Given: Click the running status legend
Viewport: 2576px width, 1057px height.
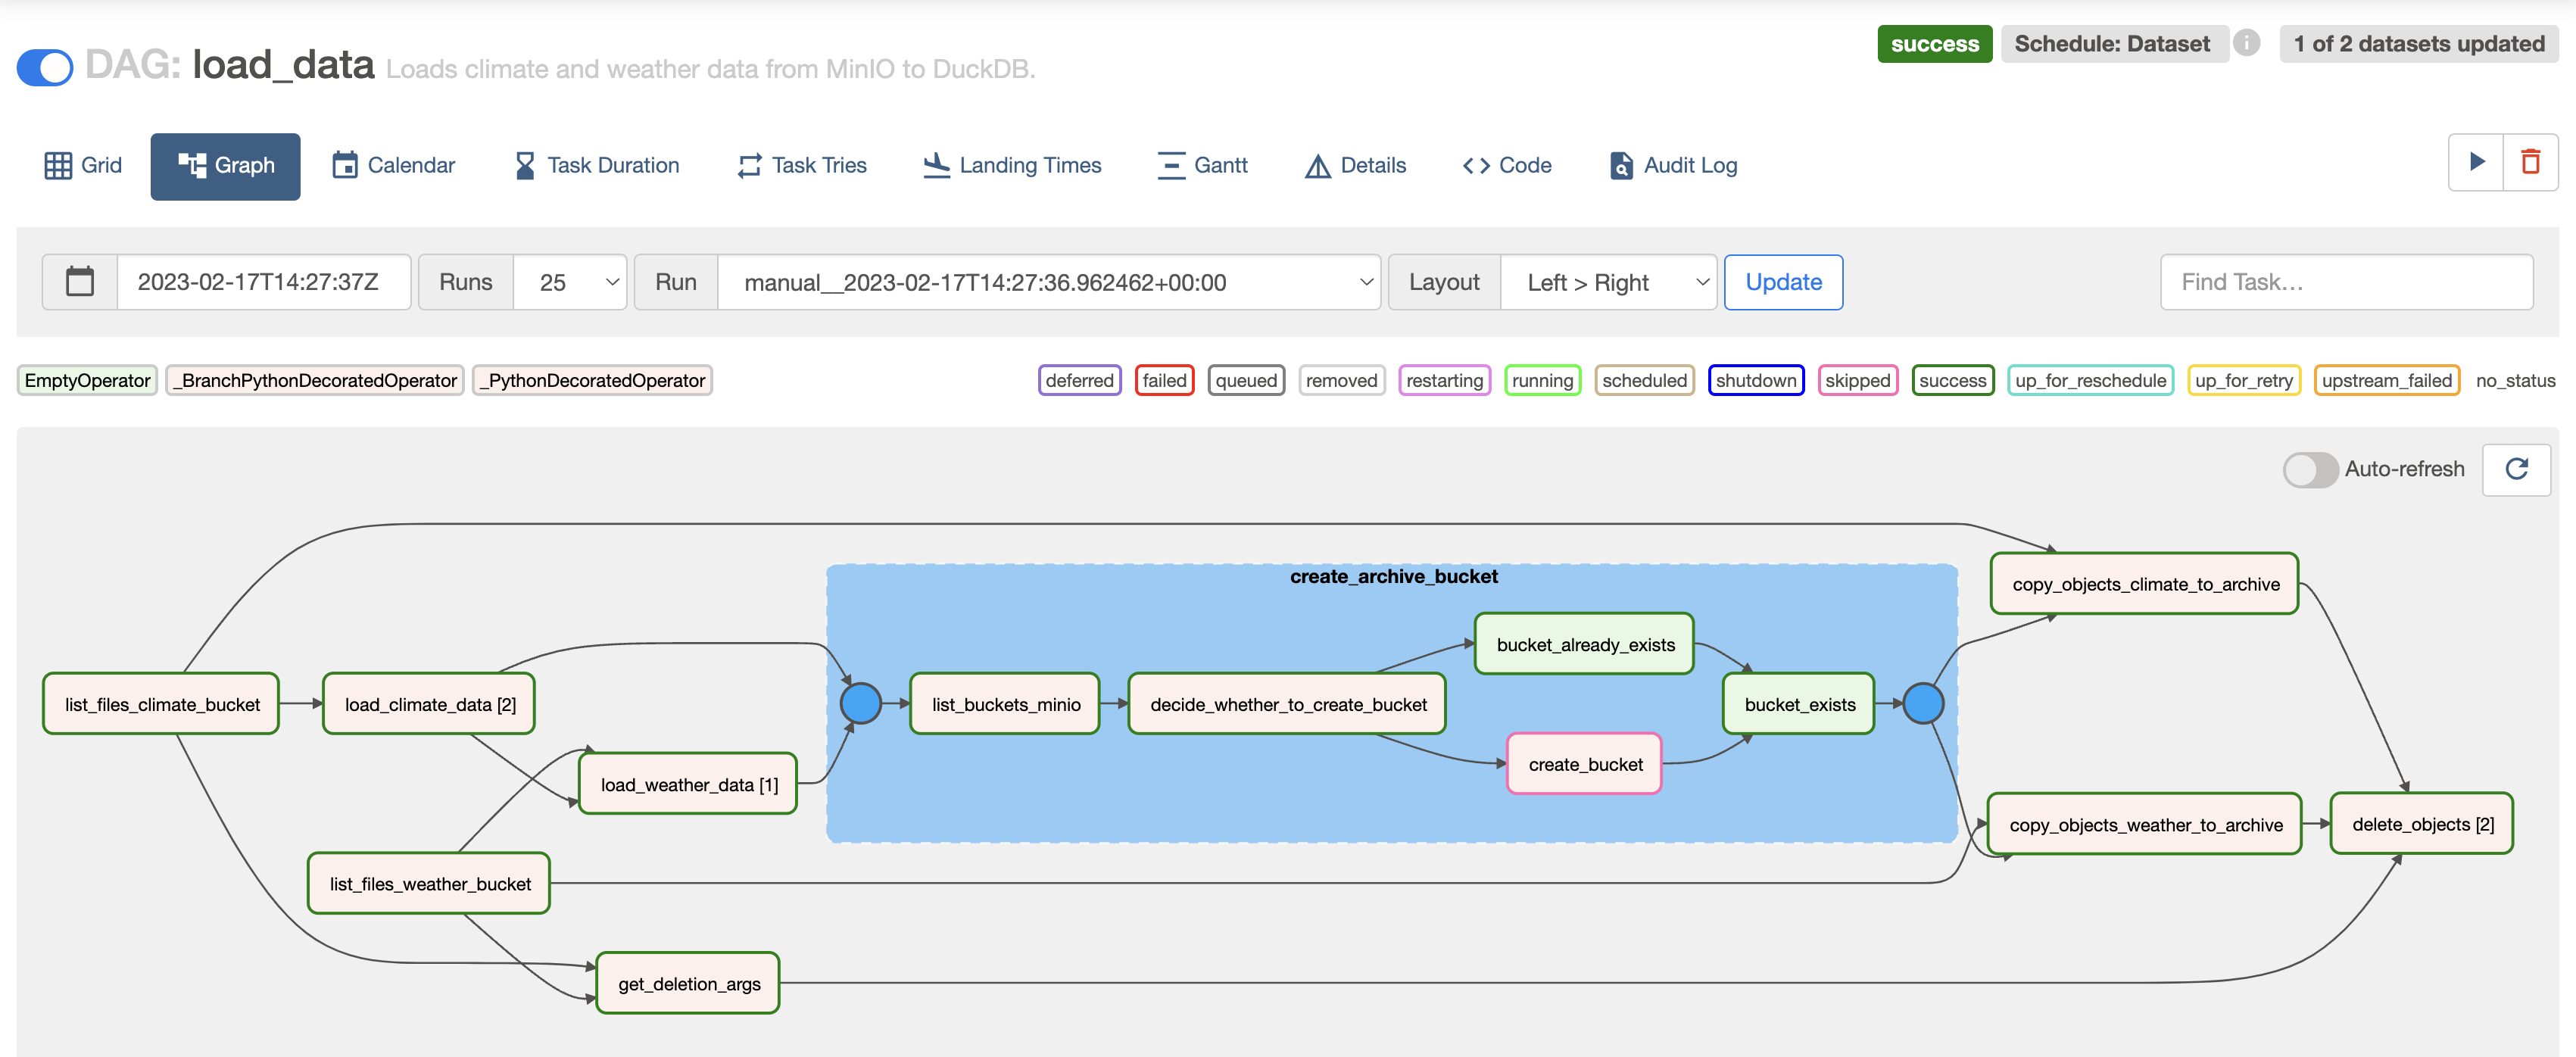Looking at the screenshot, I should tap(1542, 380).
